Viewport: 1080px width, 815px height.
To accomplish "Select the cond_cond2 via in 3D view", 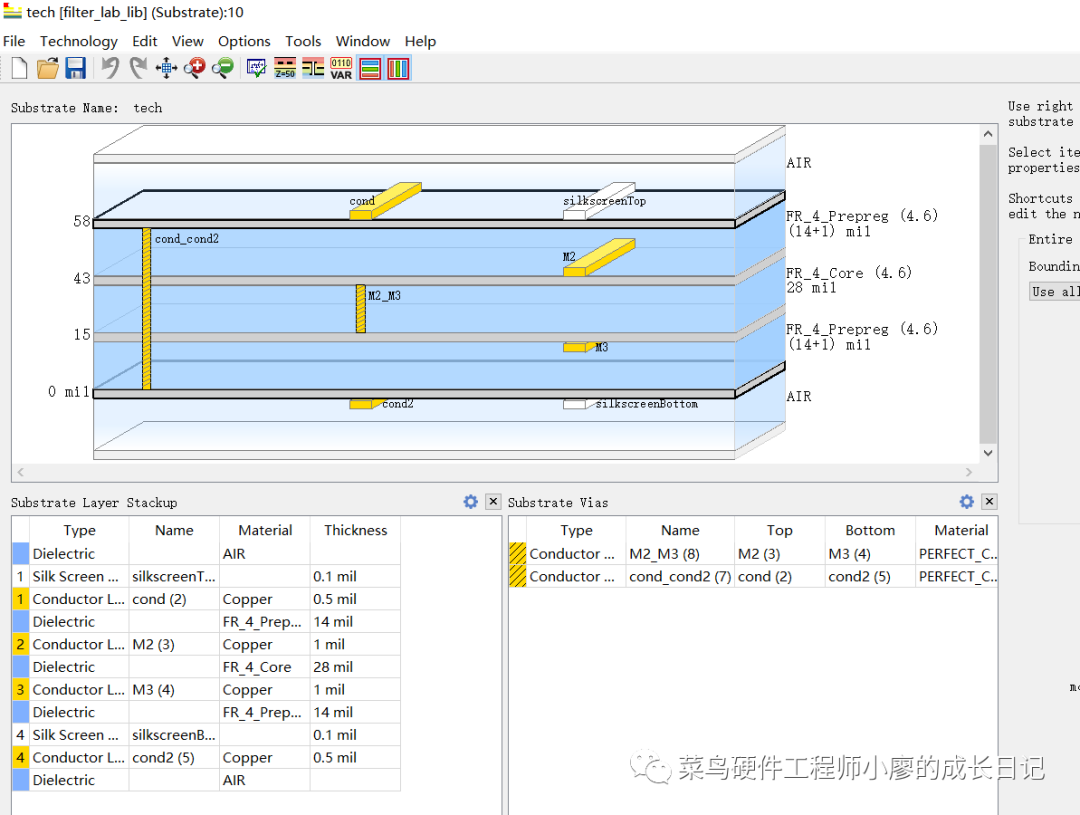I will (x=147, y=309).
